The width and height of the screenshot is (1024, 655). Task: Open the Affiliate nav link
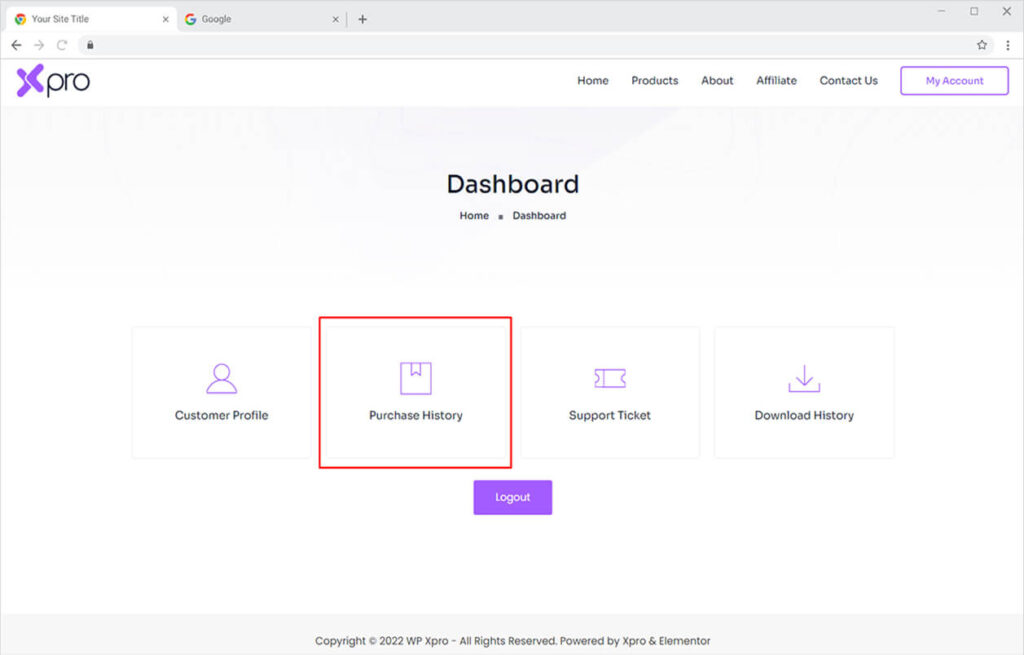tap(776, 81)
